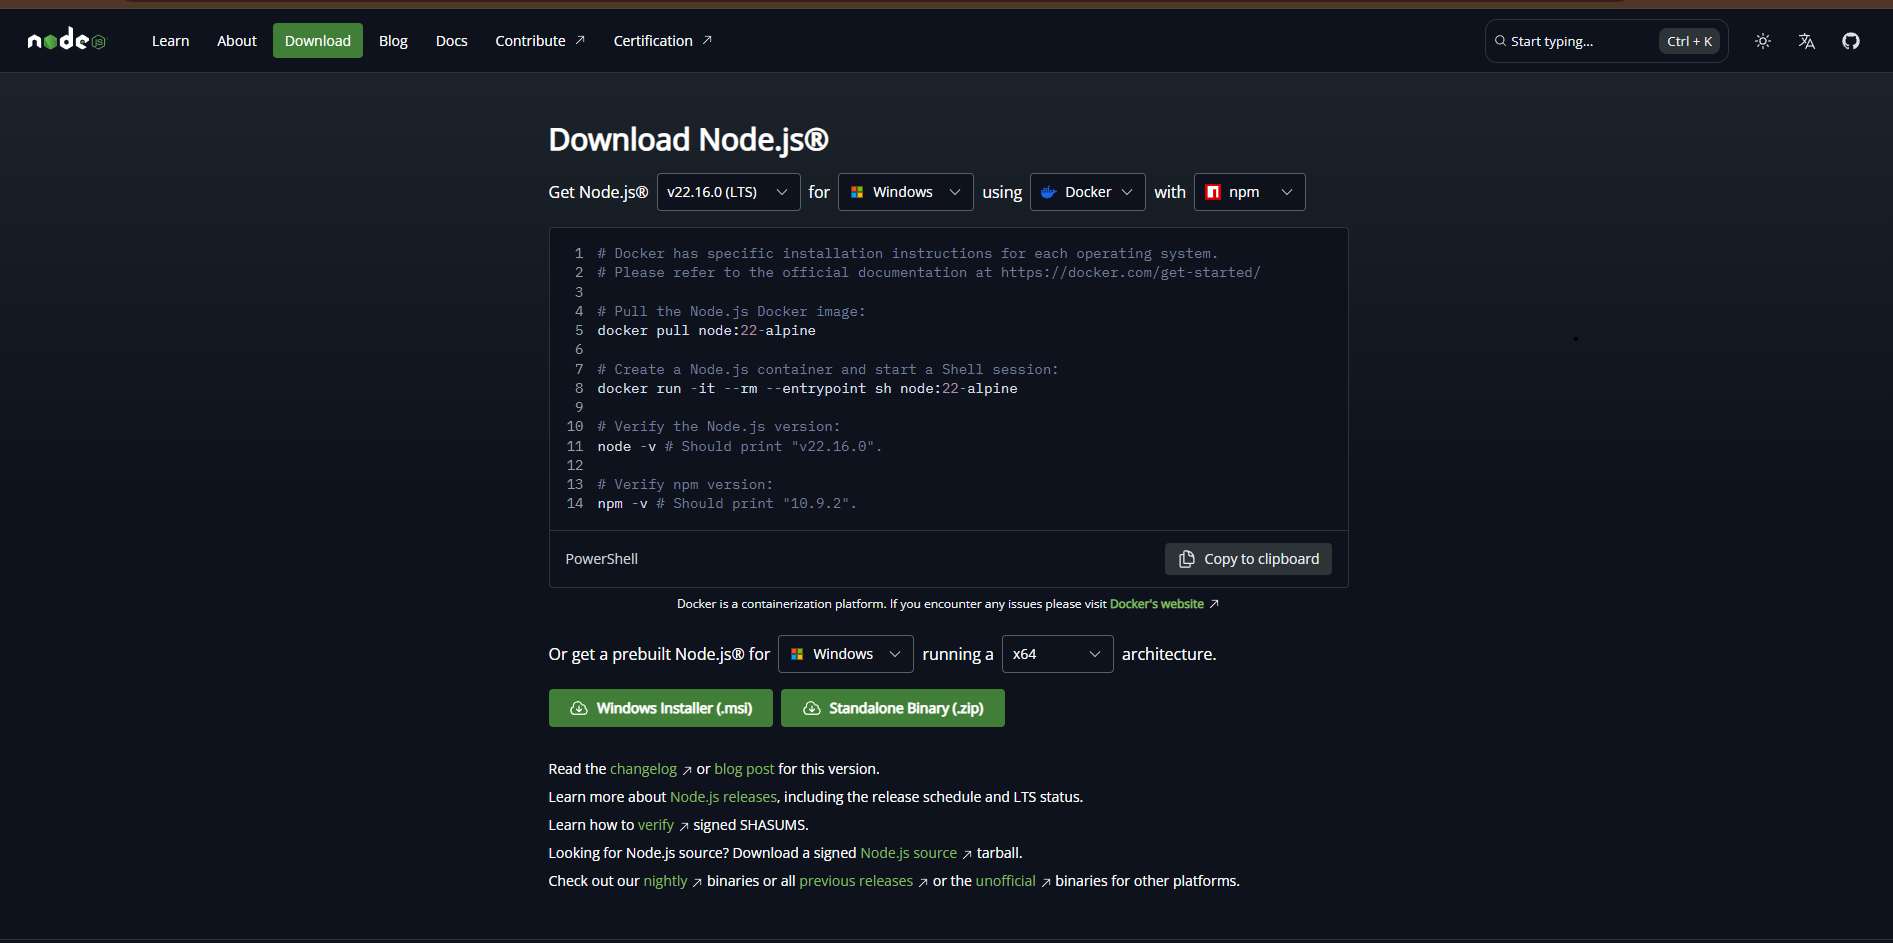This screenshot has width=1893, height=943.
Task: Click the npm logo icon
Action: tap(1213, 192)
